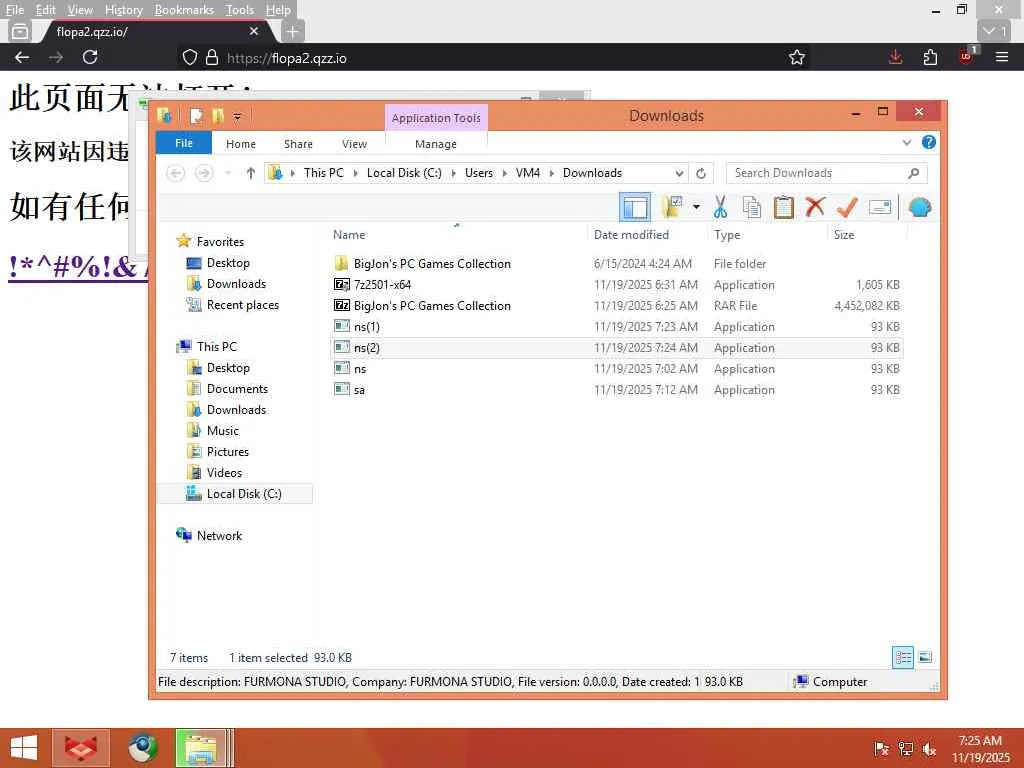Click the Paste clipboard icon
The image size is (1024, 768).
click(x=784, y=208)
